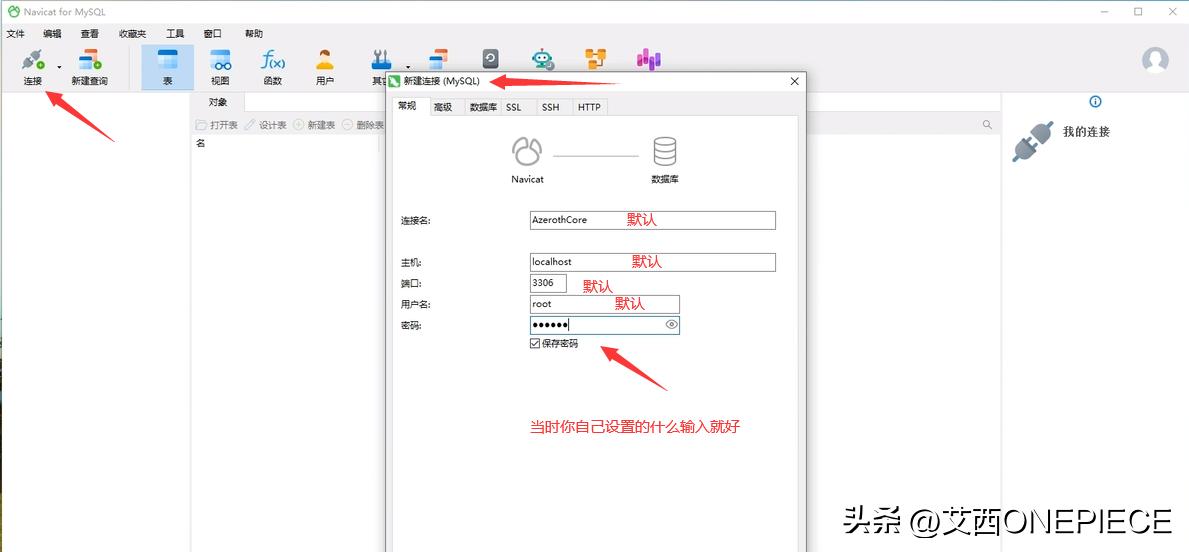Select the 表 (Table) toolbar icon

click(168, 60)
